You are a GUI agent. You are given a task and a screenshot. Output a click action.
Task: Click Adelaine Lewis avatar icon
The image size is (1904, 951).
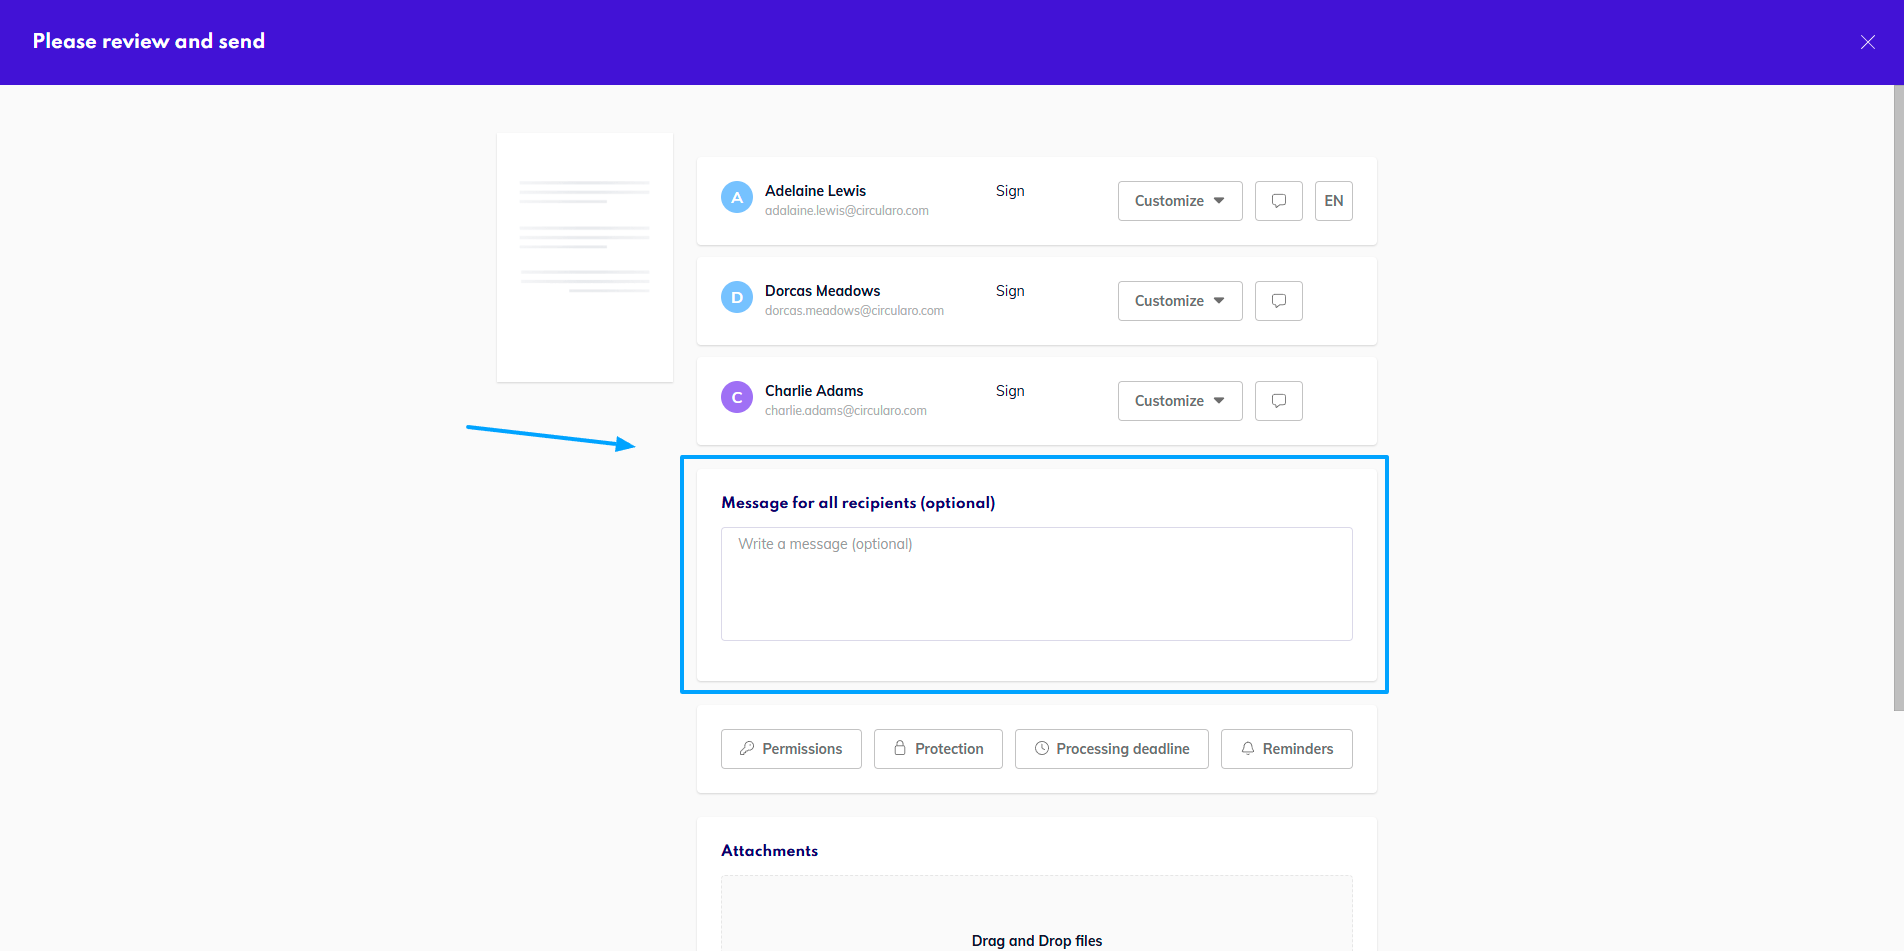tap(737, 198)
